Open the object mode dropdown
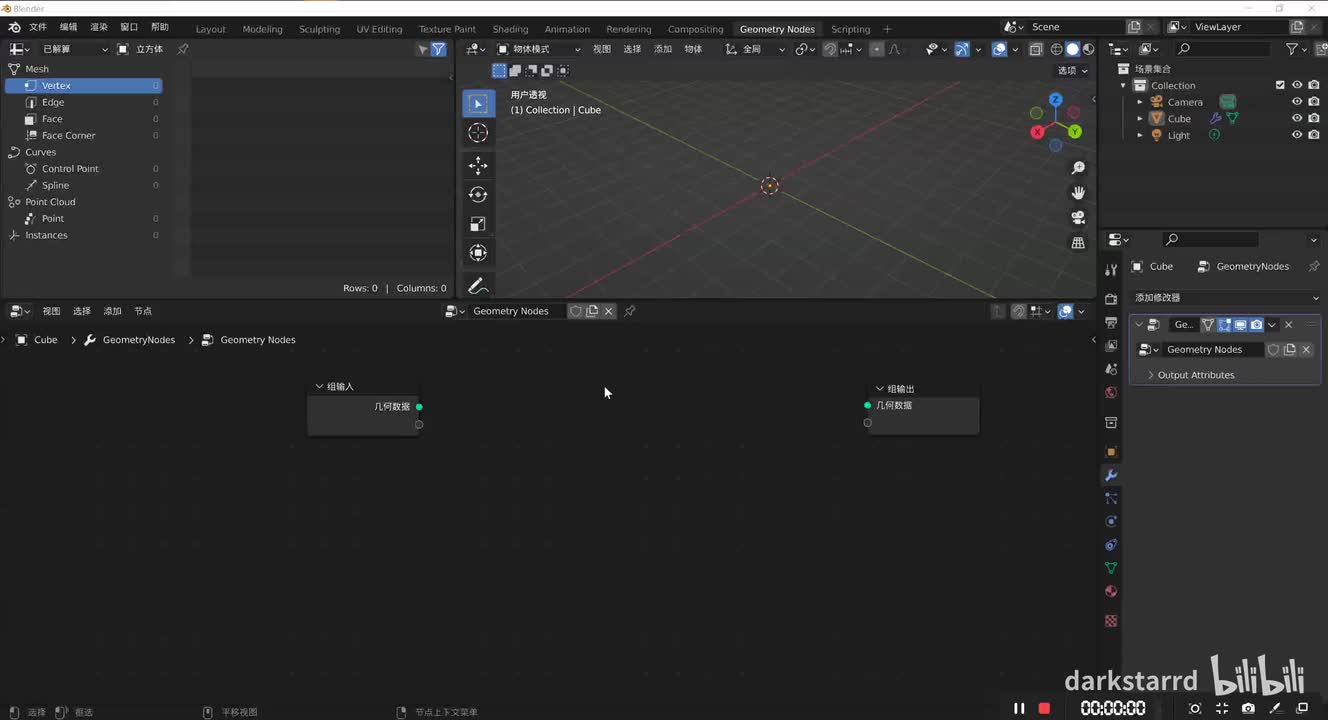The height and width of the screenshot is (720, 1328). coord(538,49)
